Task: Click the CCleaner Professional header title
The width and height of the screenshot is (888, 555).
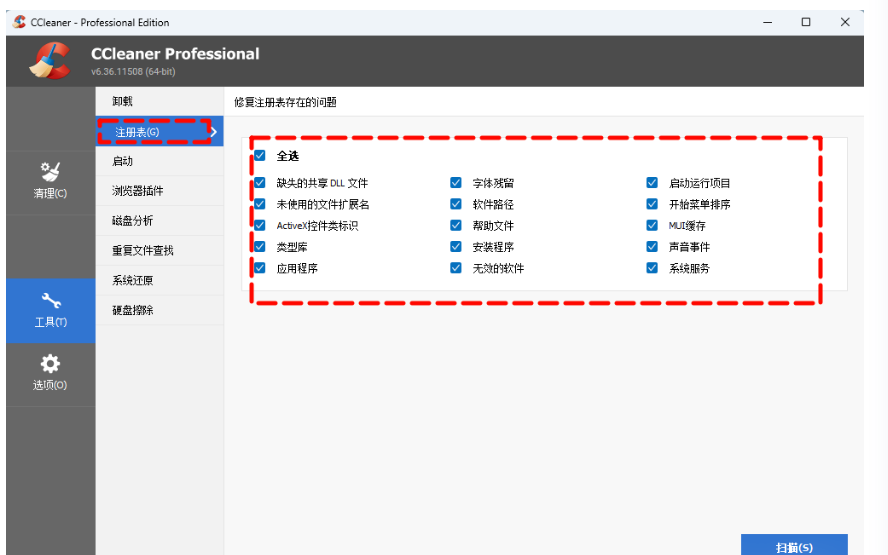Action: click(x=175, y=54)
